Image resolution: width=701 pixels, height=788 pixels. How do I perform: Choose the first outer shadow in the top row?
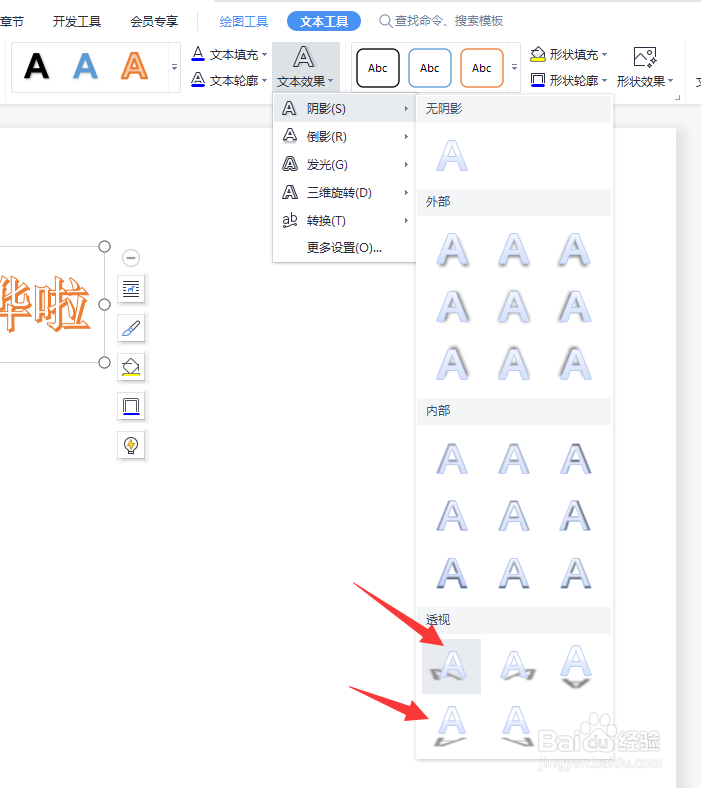click(453, 249)
